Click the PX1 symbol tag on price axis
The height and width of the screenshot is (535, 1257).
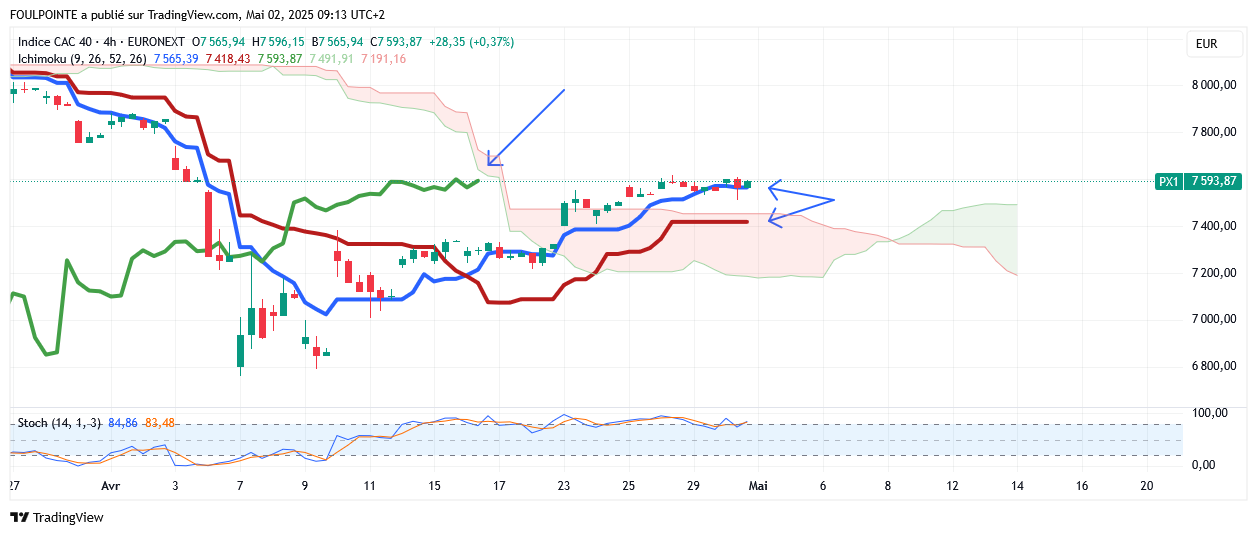click(x=1169, y=181)
